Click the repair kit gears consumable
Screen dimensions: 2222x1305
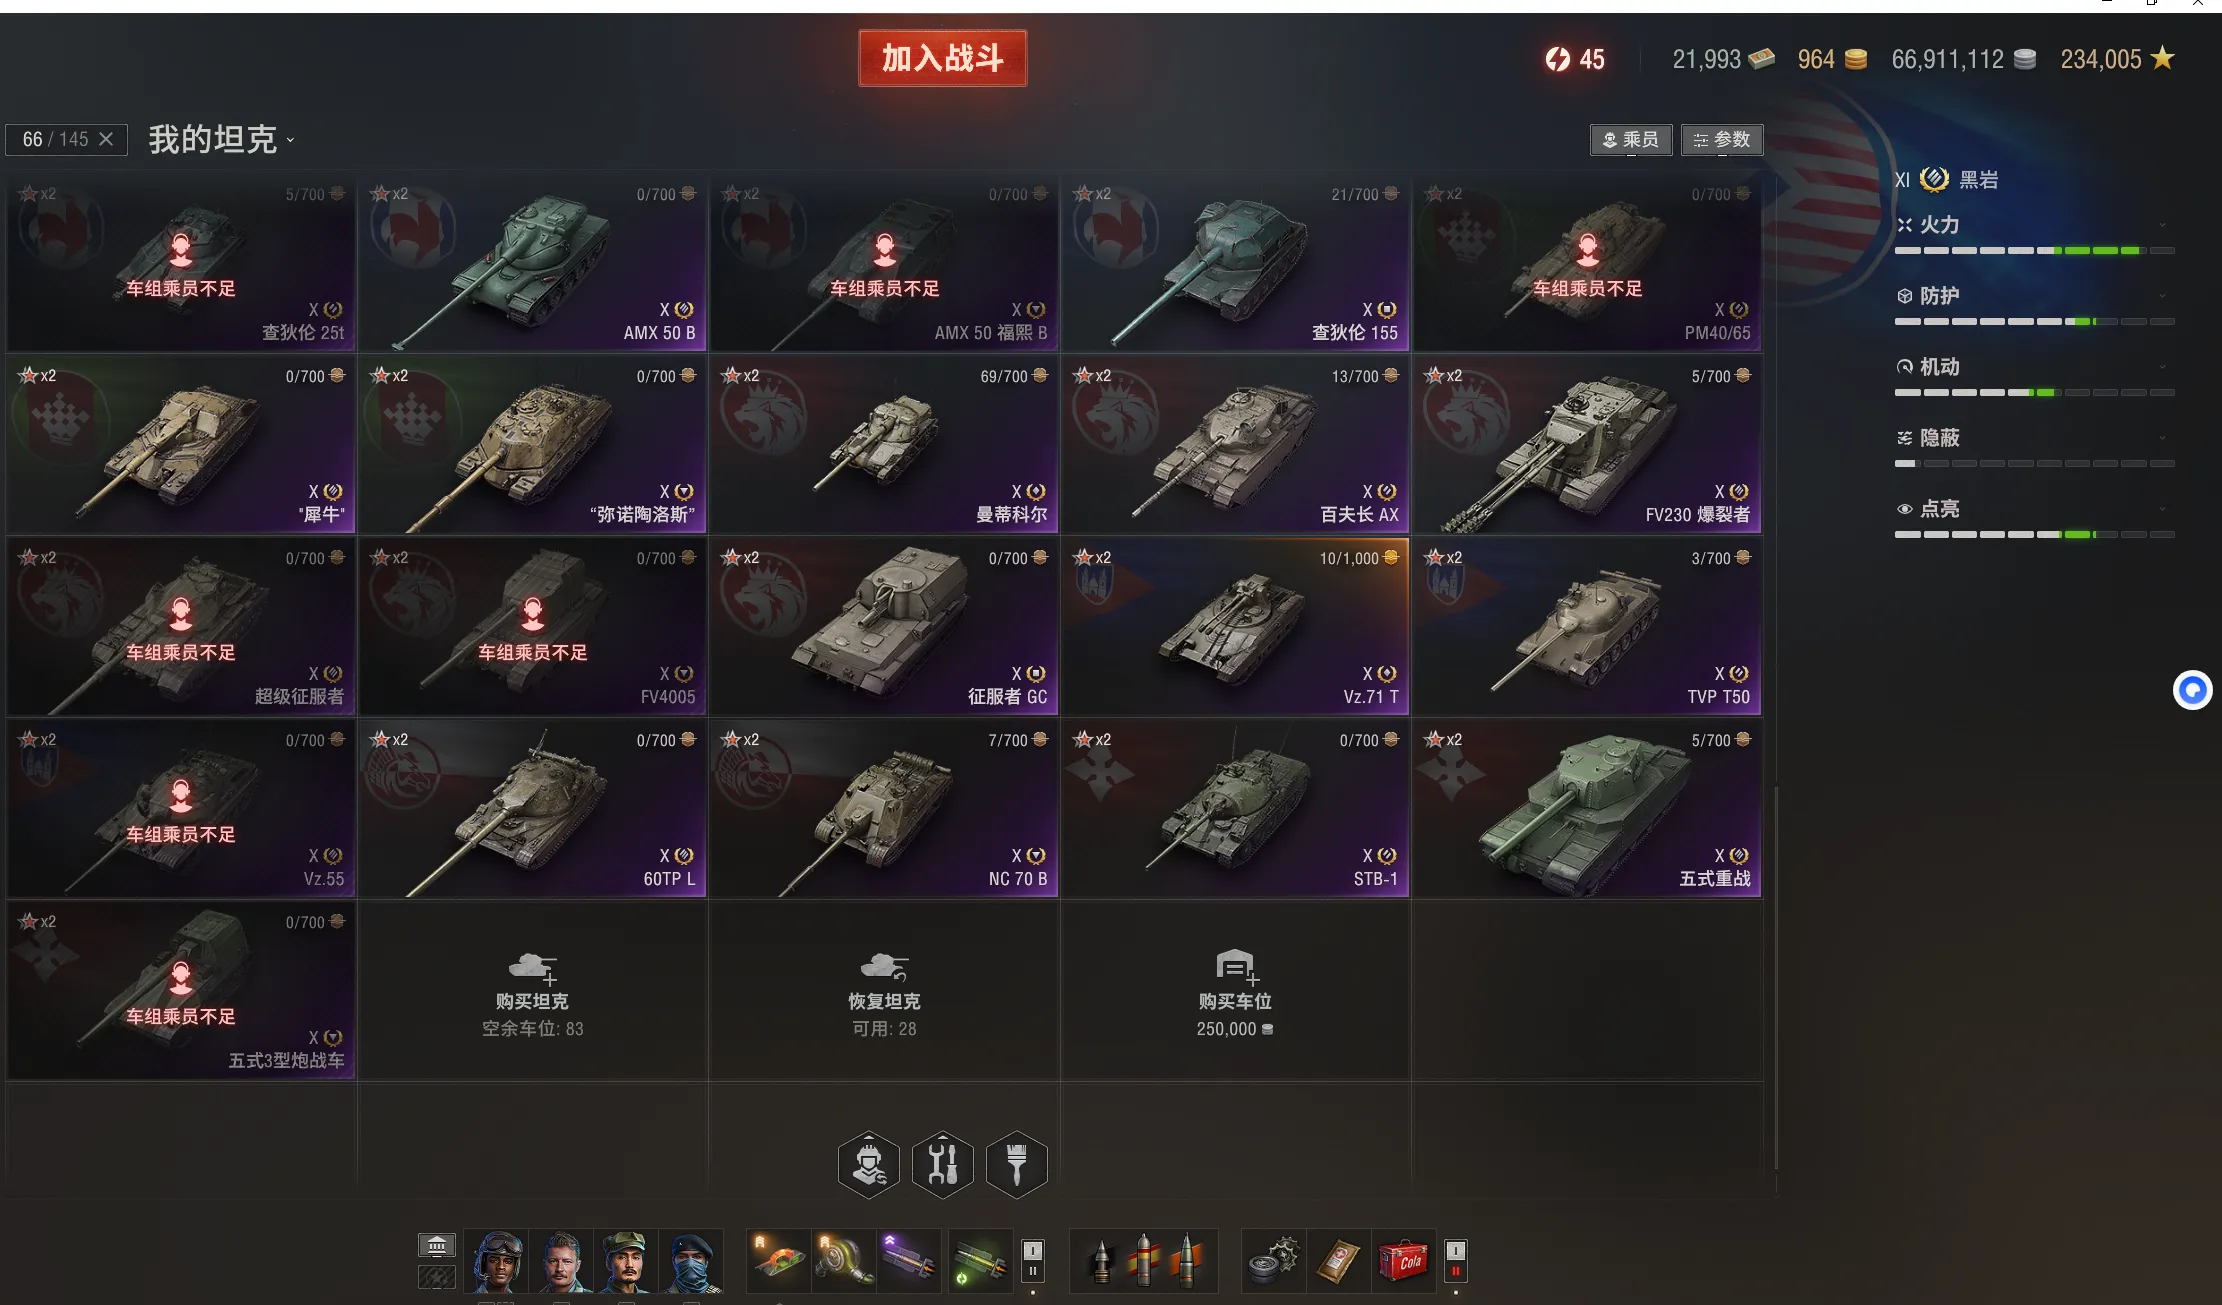pos(1273,1261)
